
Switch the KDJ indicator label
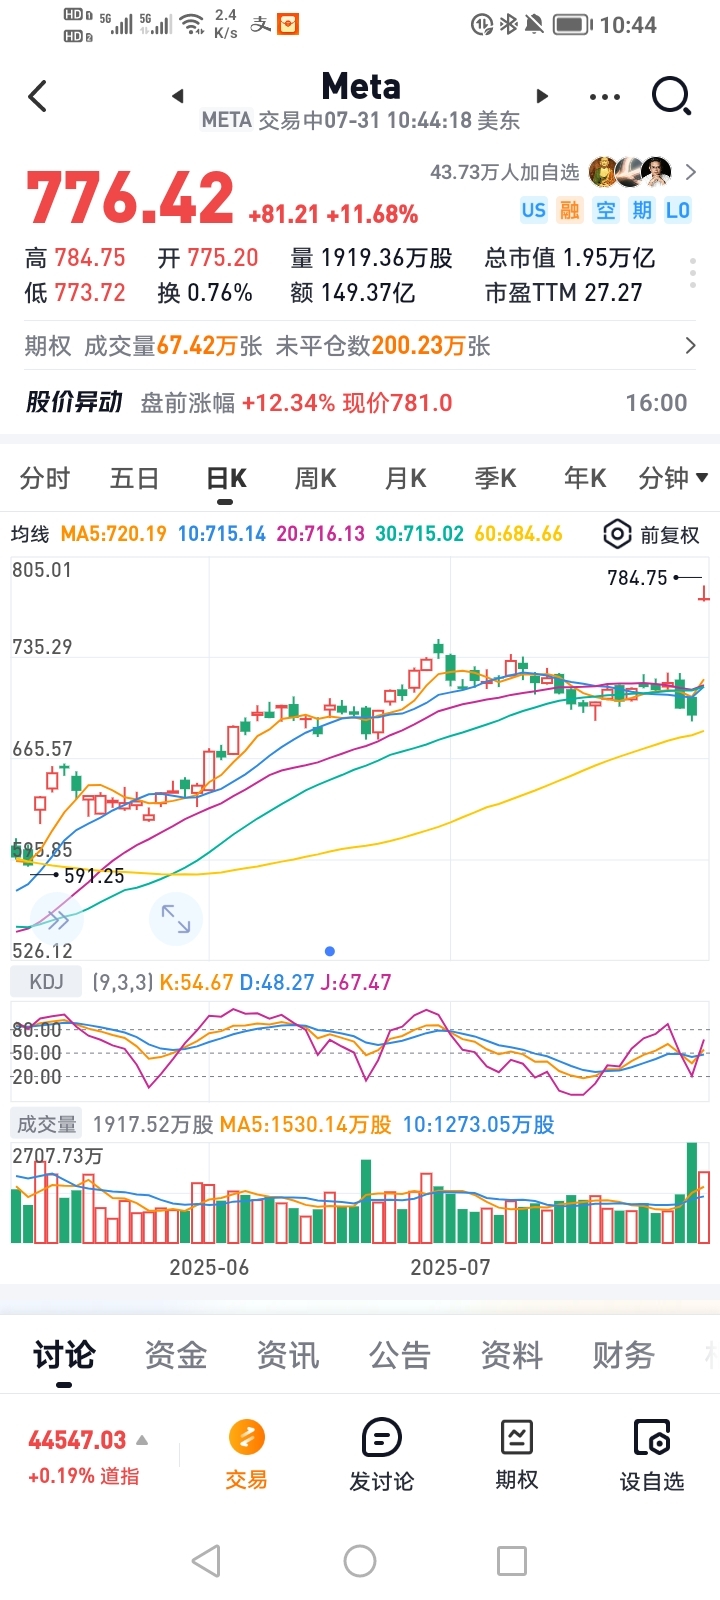pyautogui.click(x=46, y=982)
